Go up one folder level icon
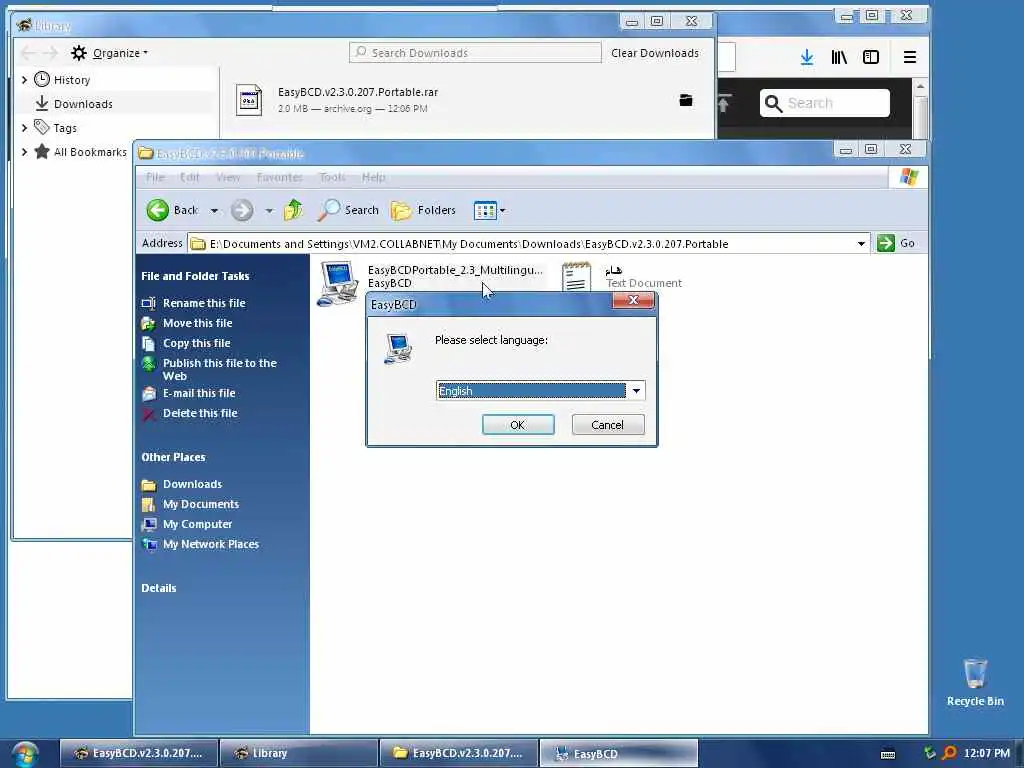1024x768 pixels. point(293,210)
